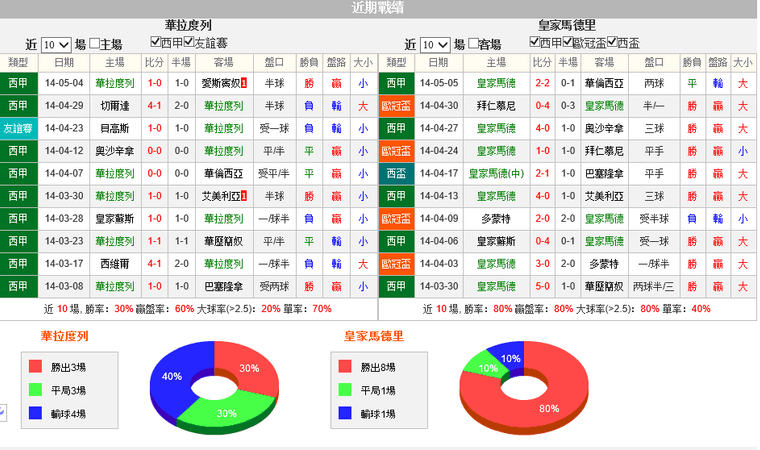Screen dimensions: 760x450
Task: Click the 10% green slice of 皇家馬德里 chart
Action: point(488,368)
